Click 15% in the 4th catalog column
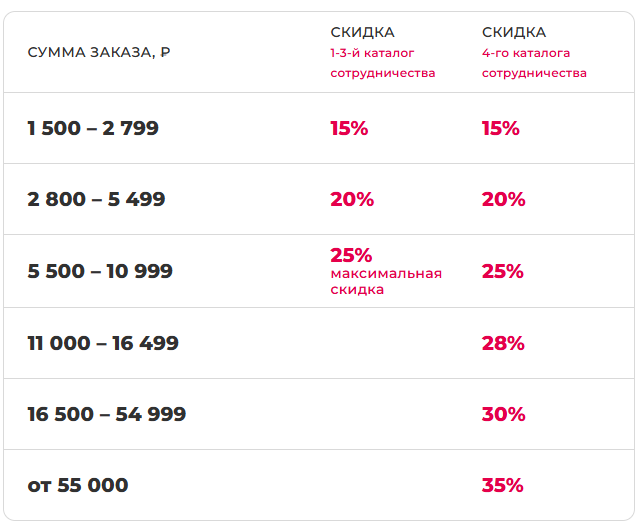Image resolution: width=639 pixels, height=523 pixels. pyautogui.click(x=501, y=128)
